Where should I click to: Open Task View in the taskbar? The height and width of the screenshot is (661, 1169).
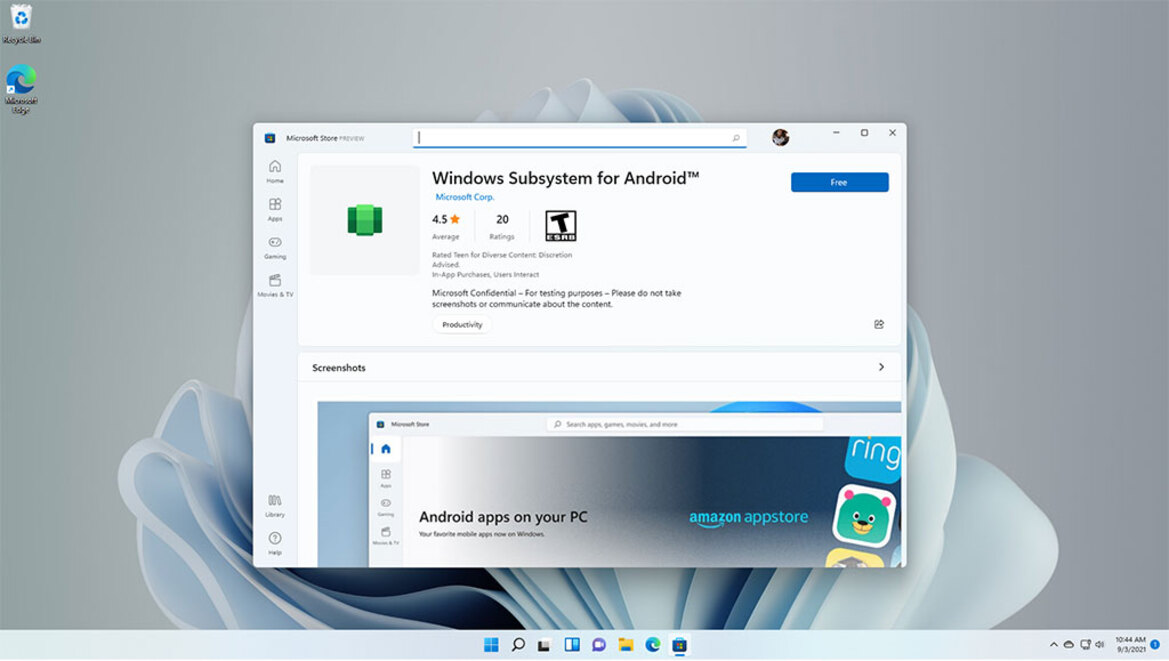[x=544, y=645]
